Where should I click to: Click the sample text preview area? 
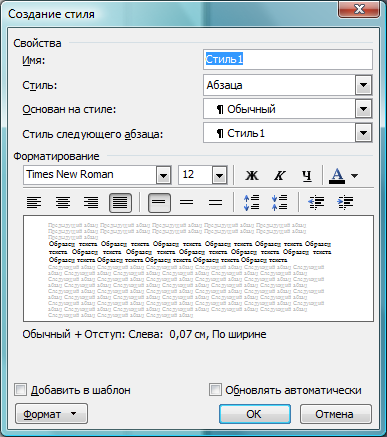coord(198,269)
